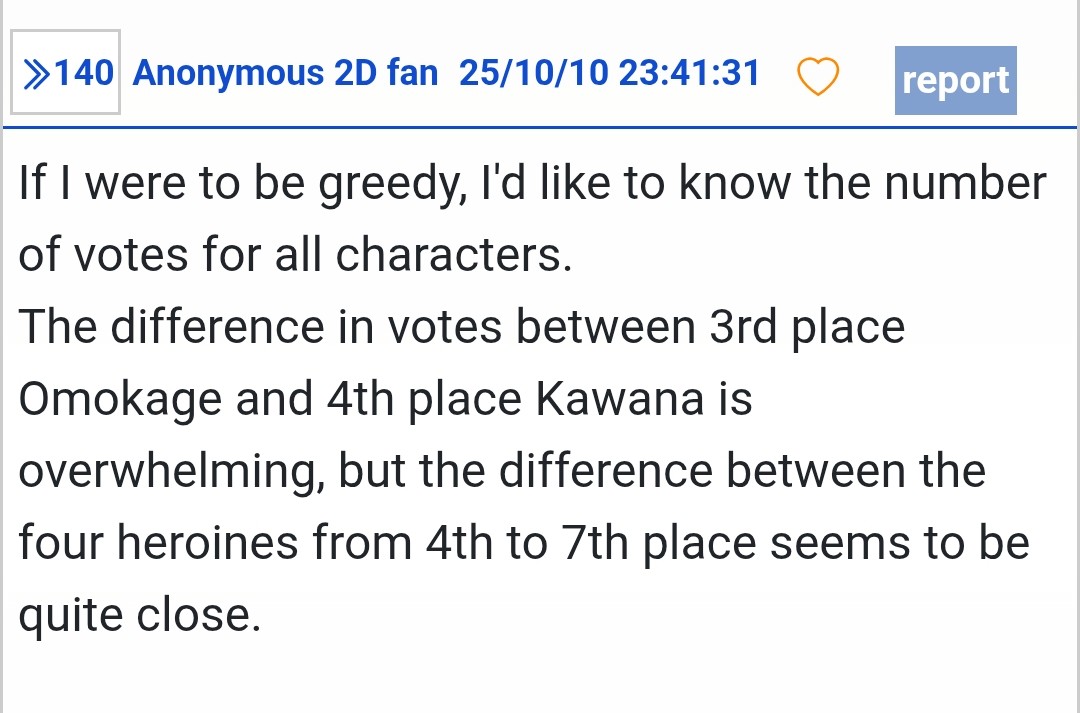1080x713 pixels.
Task: Click the word number in first line
Action: click(966, 183)
